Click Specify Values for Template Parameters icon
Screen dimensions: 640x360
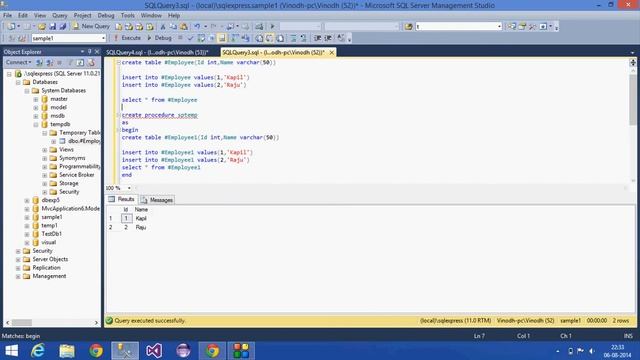point(340,38)
